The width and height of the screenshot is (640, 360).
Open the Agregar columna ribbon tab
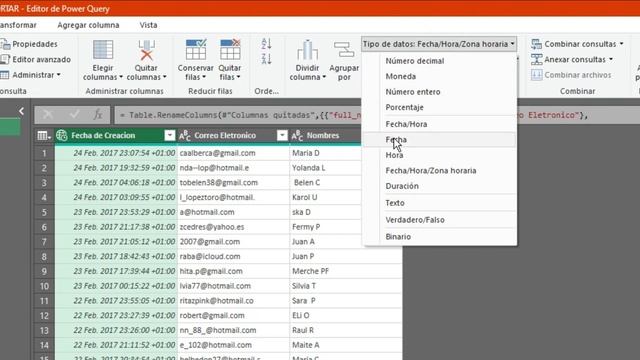tap(89, 25)
